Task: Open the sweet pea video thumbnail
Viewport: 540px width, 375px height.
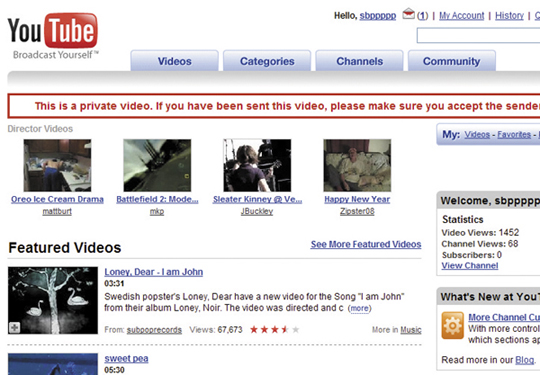Action: (x=53, y=364)
